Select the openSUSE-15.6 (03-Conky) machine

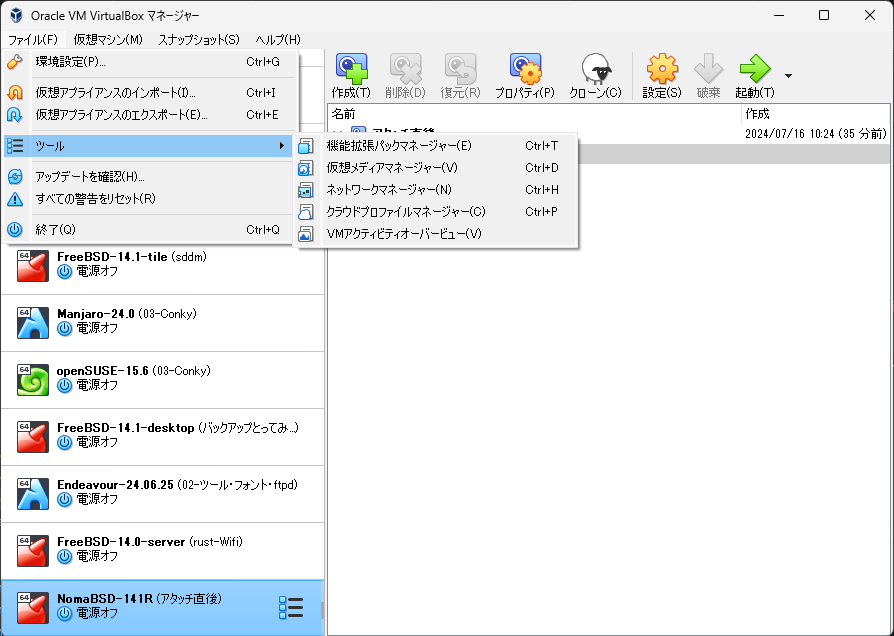tap(162, 380)
